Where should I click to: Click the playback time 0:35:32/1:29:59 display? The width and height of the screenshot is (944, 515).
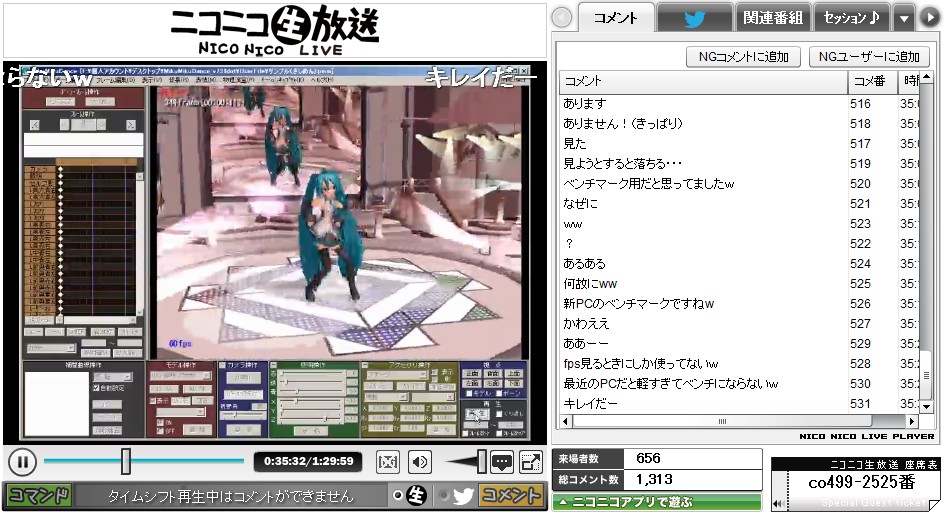pos(308,461)
